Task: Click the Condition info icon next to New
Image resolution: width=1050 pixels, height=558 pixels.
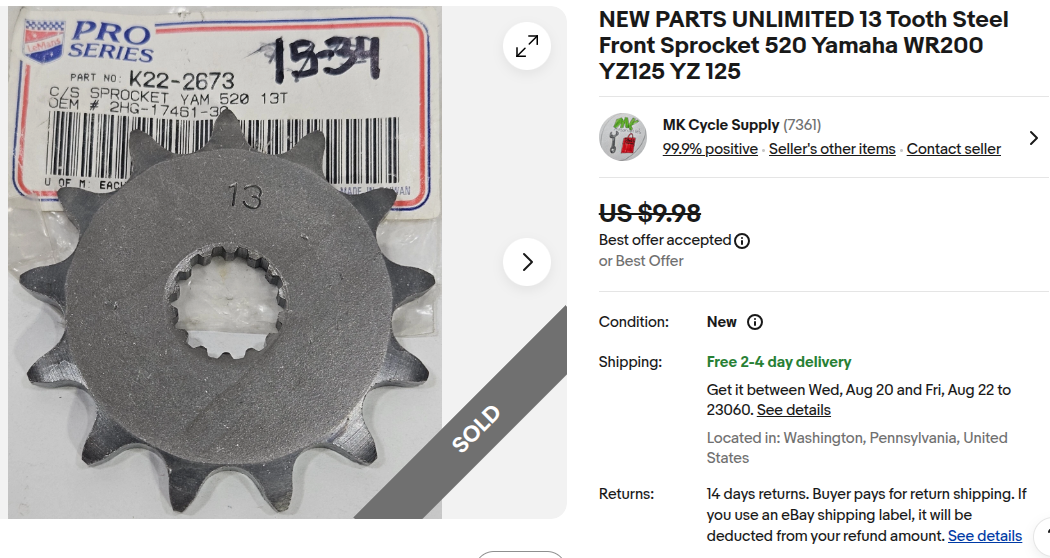Action: tap(755, 322)
